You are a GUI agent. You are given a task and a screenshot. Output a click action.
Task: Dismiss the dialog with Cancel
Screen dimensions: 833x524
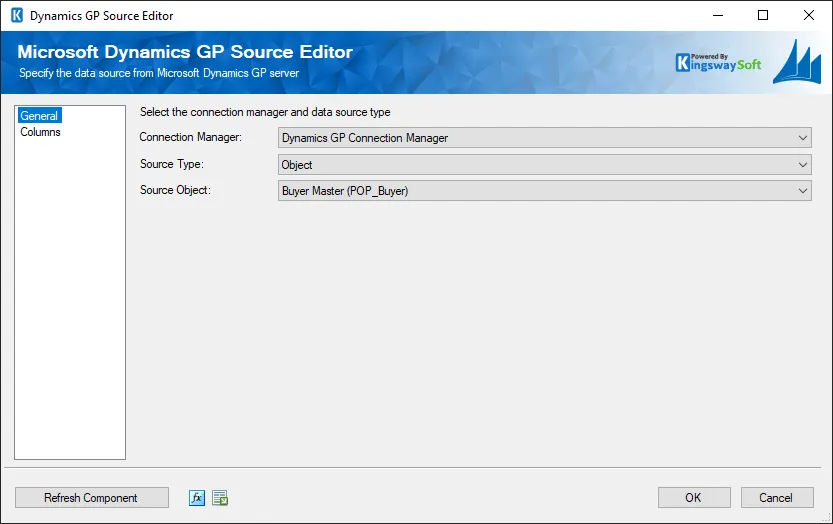(x=777, y=498)
